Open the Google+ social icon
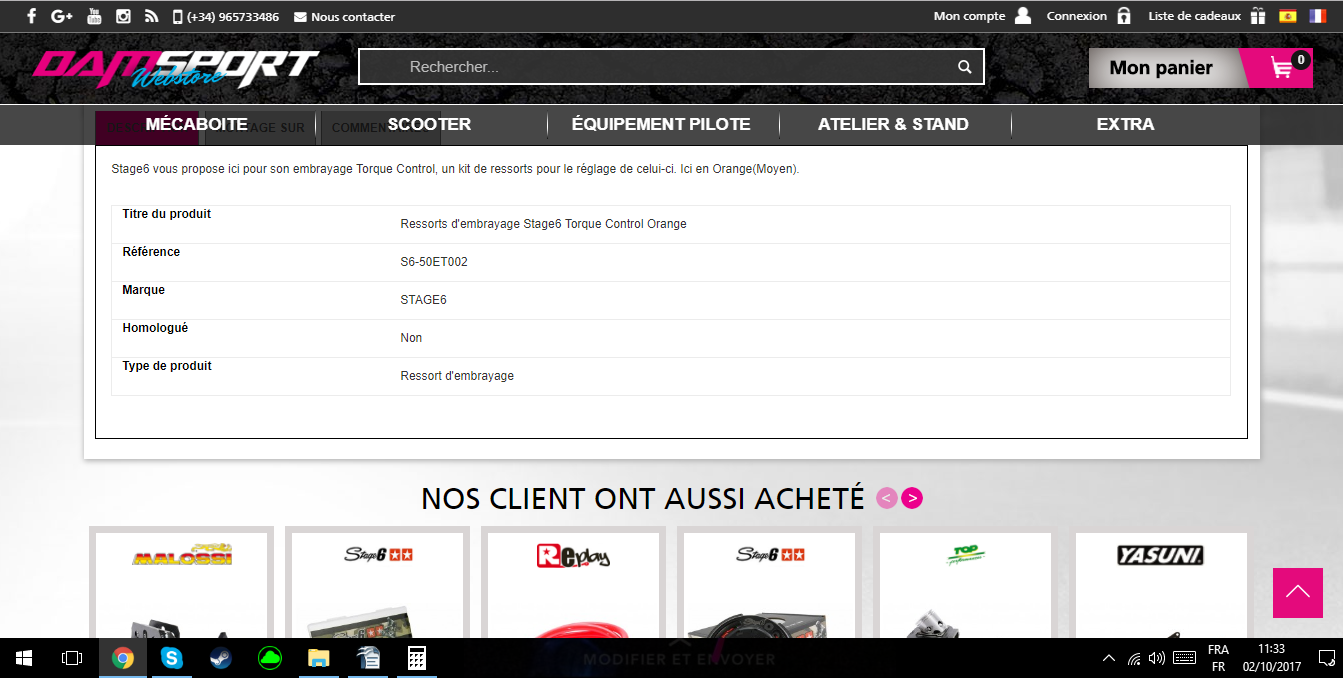The height and width of the screenshot is (678, 1343). pos(62,16)
